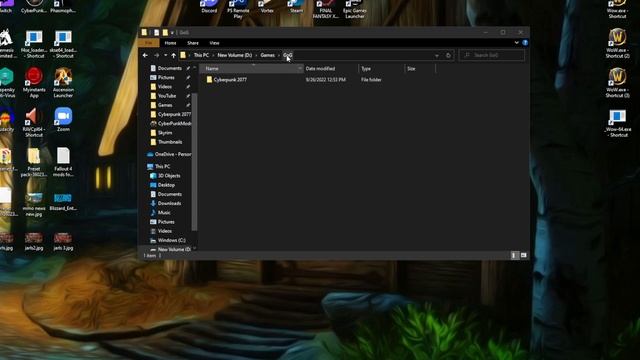Select the Fallout 4 mods text file icon
This screenshot has height=360, width=640.
point(63,162)
